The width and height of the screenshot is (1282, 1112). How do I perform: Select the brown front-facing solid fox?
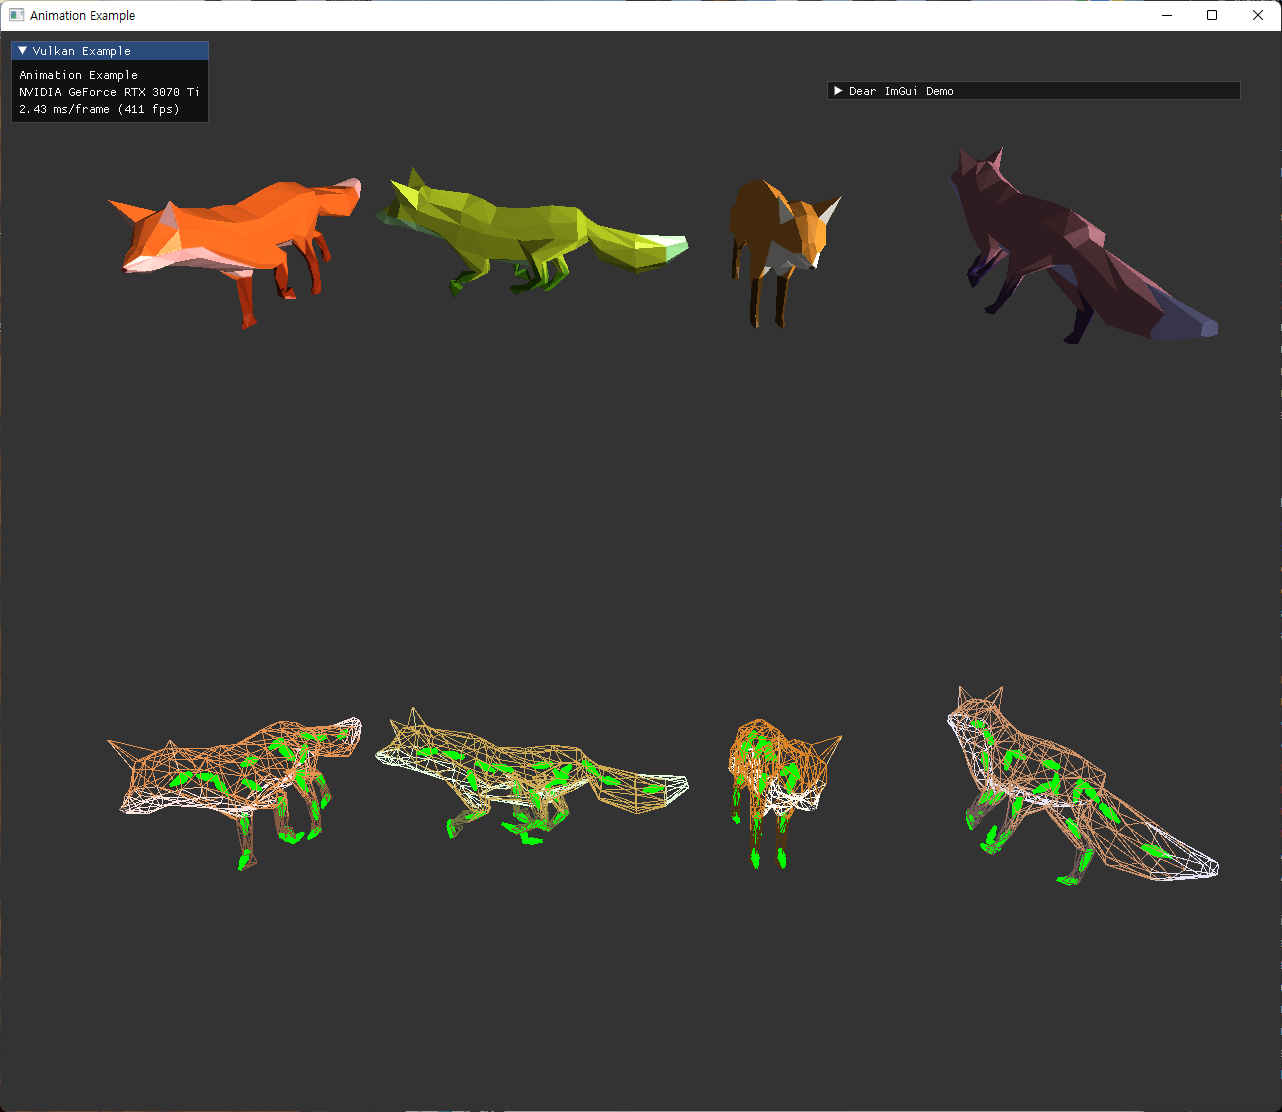click(x=784, y=253)
